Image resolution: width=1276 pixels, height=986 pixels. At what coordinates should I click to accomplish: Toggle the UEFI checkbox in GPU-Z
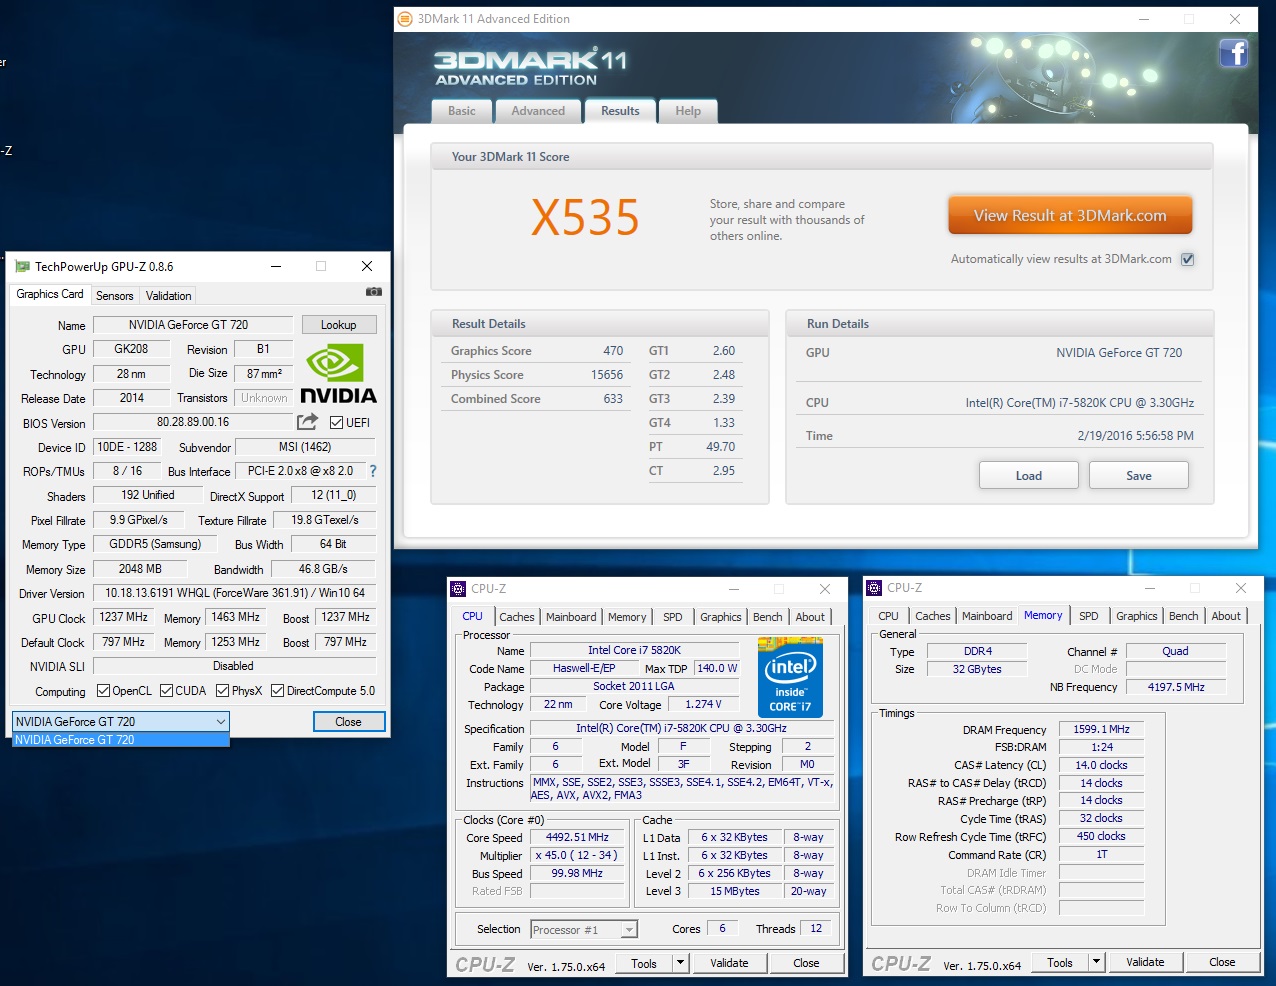[337, 422]
